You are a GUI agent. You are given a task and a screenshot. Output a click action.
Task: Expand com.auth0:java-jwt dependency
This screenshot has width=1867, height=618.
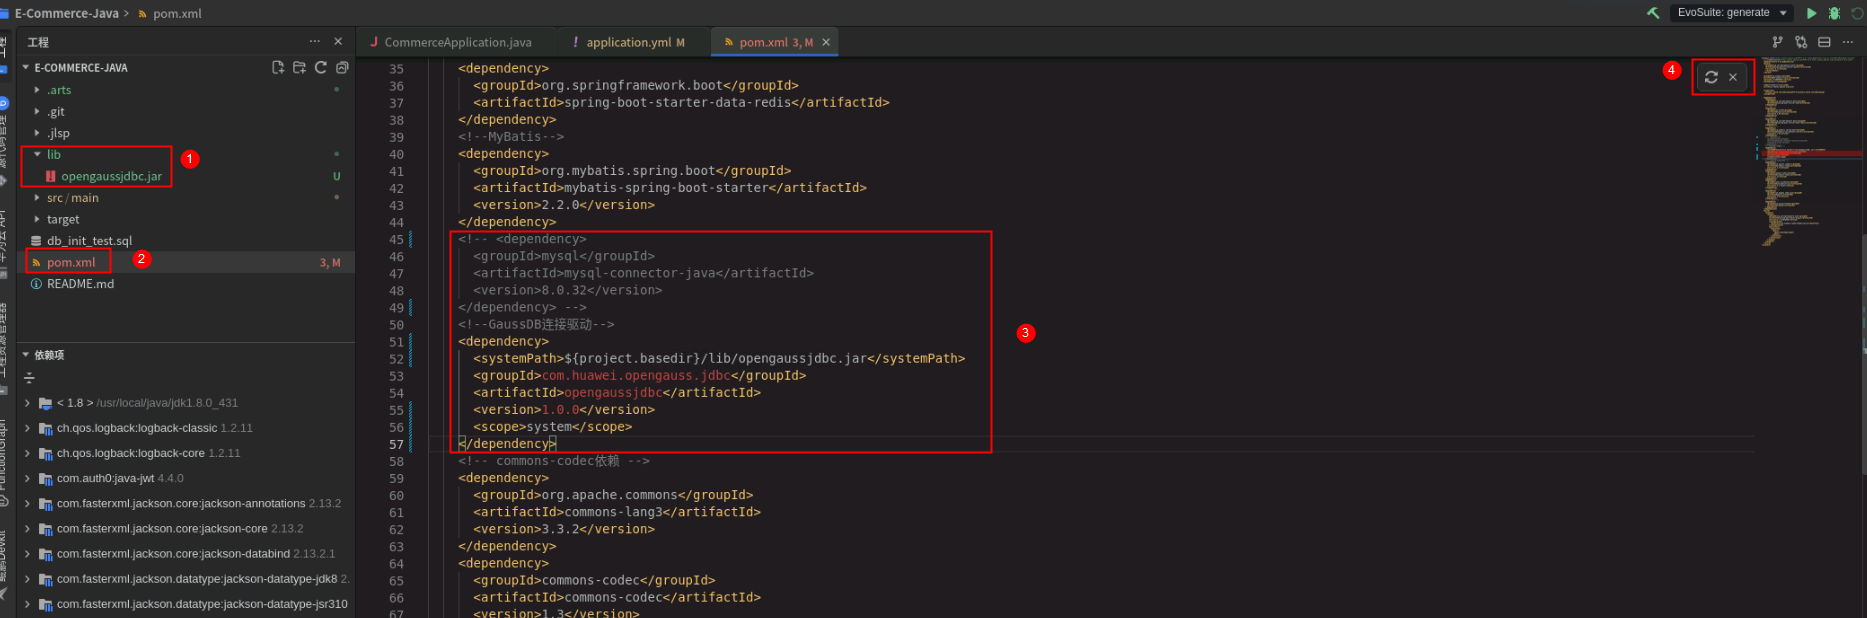click(x=27, y=478)
